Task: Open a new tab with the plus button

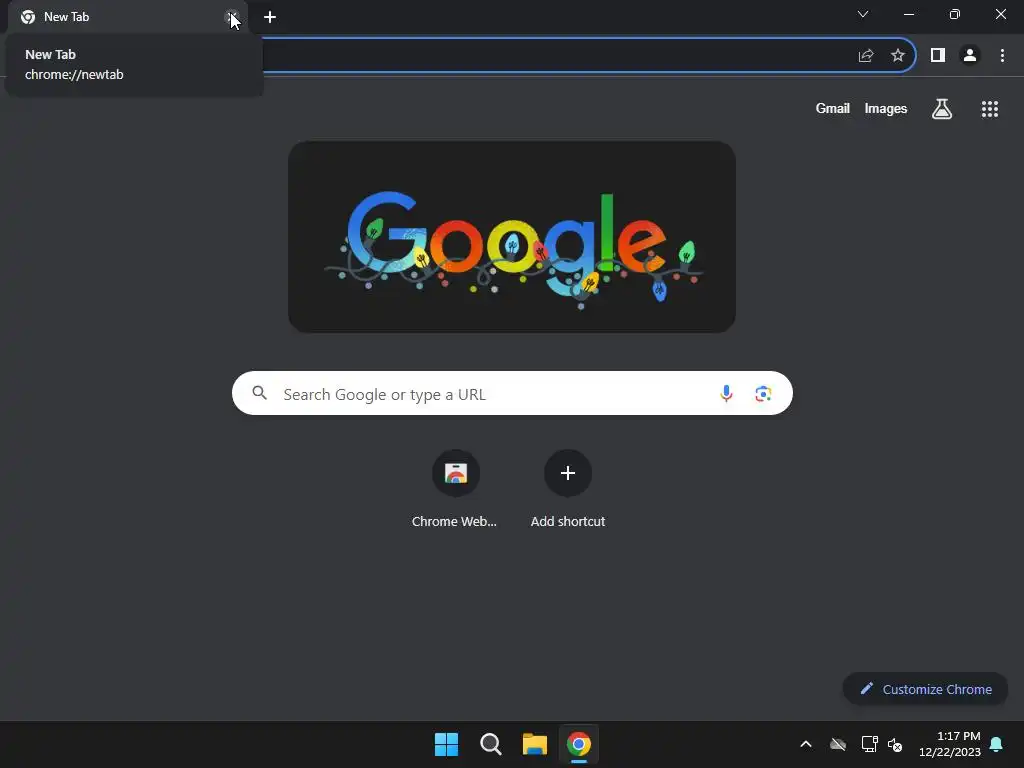Action: tap(270, 17)
